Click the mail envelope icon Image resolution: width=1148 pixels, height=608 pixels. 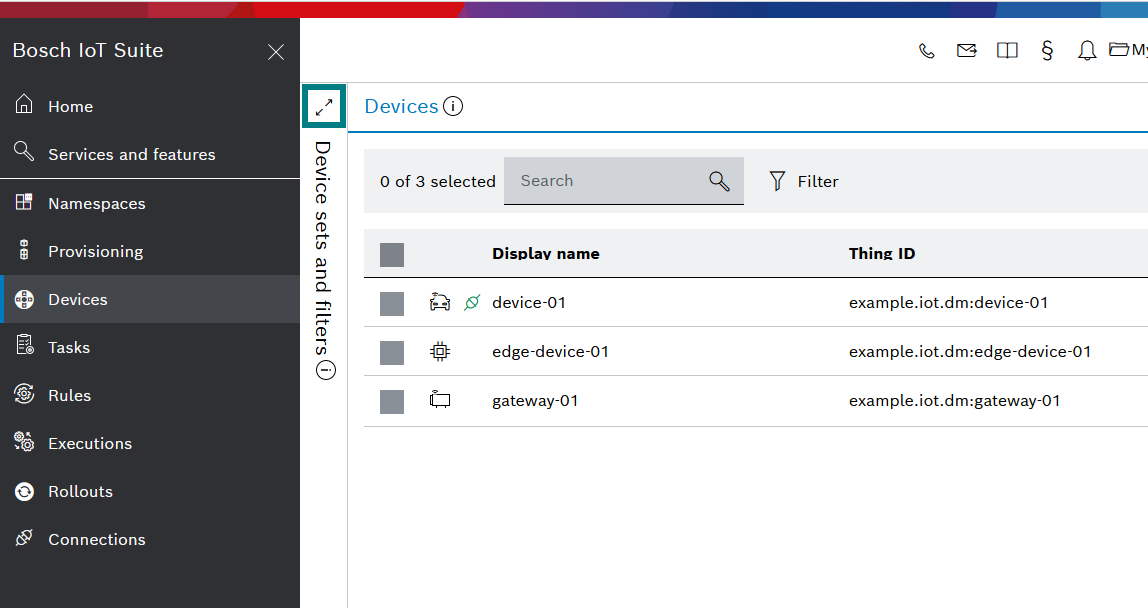pos(966,51)
